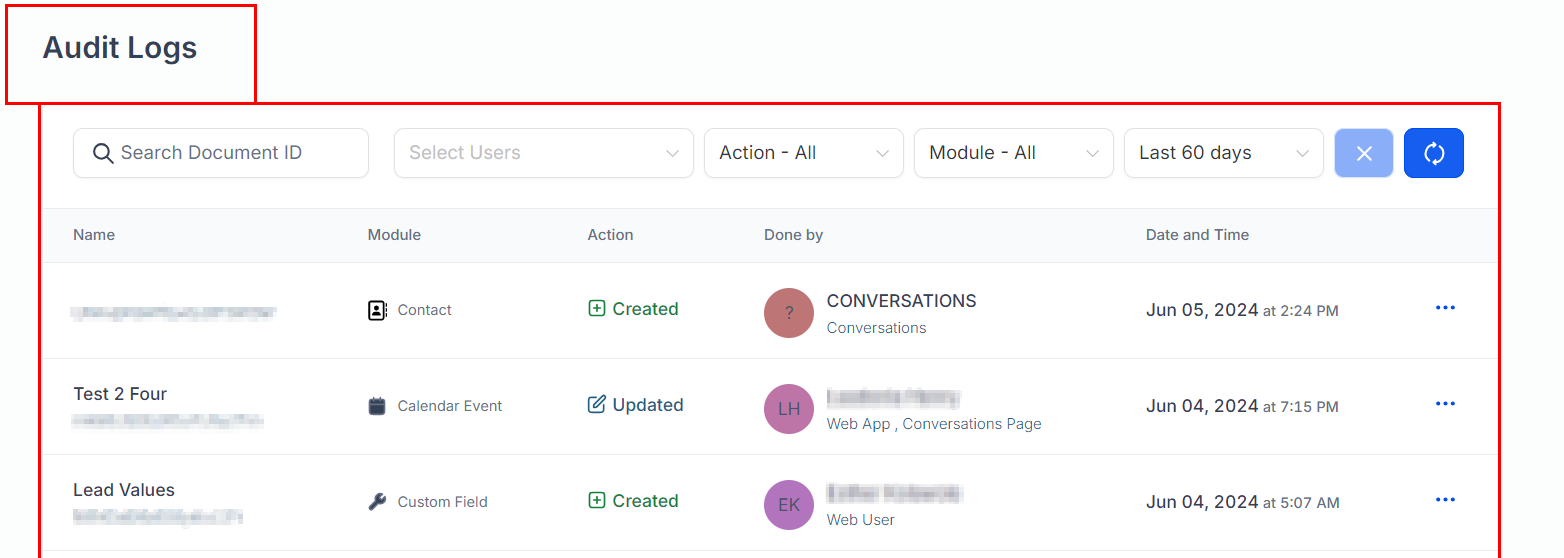Open the Select Users dropdown
Viewport: 1564px width, 558px height.
(543, 153)
